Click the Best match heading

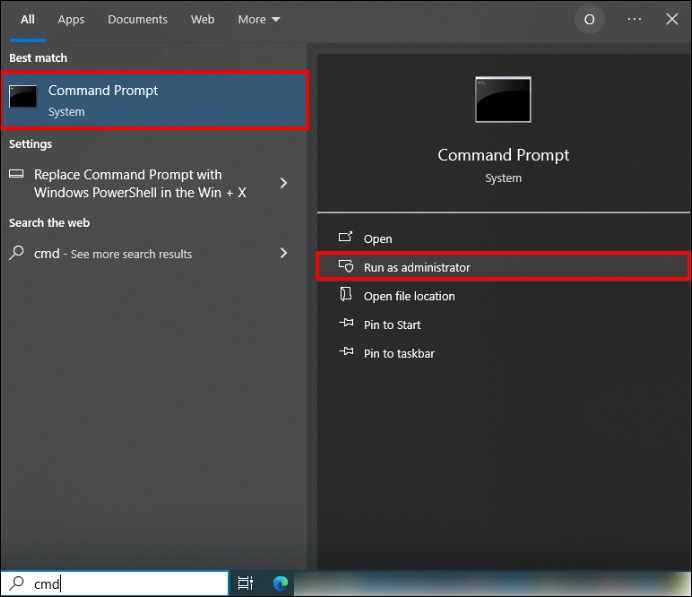pos(38,58)
